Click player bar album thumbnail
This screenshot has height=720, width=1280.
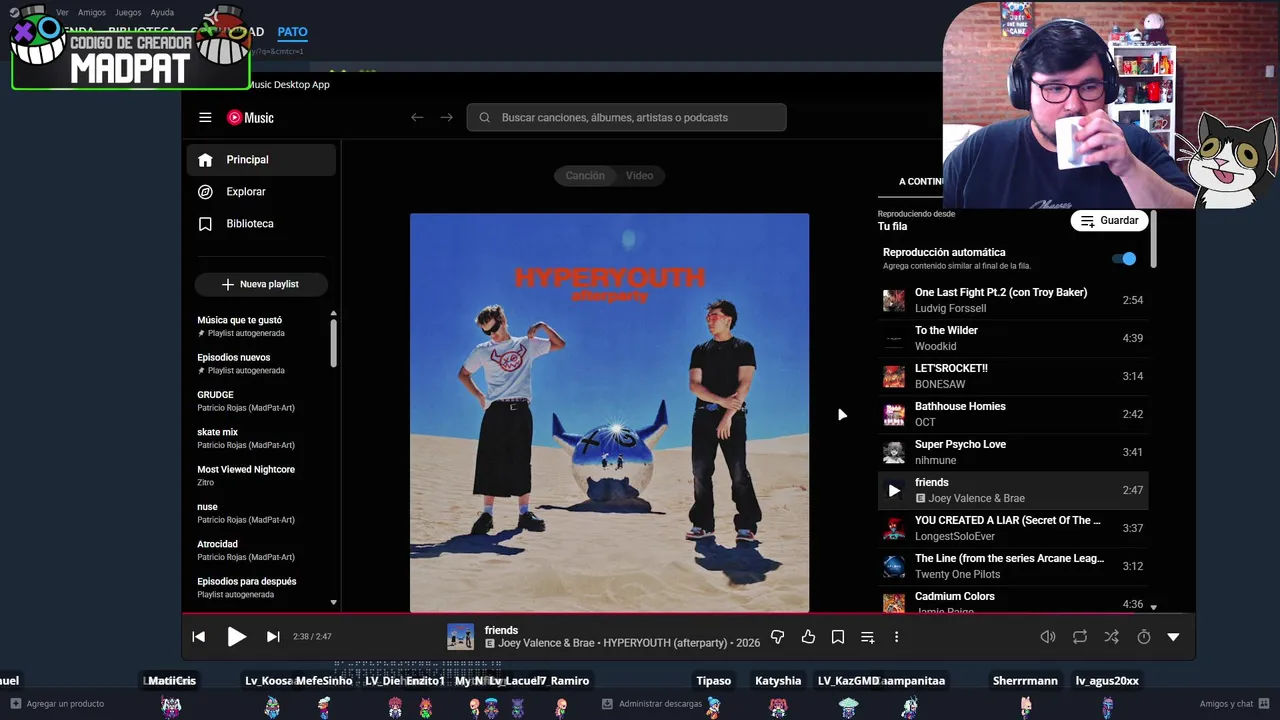460,637
